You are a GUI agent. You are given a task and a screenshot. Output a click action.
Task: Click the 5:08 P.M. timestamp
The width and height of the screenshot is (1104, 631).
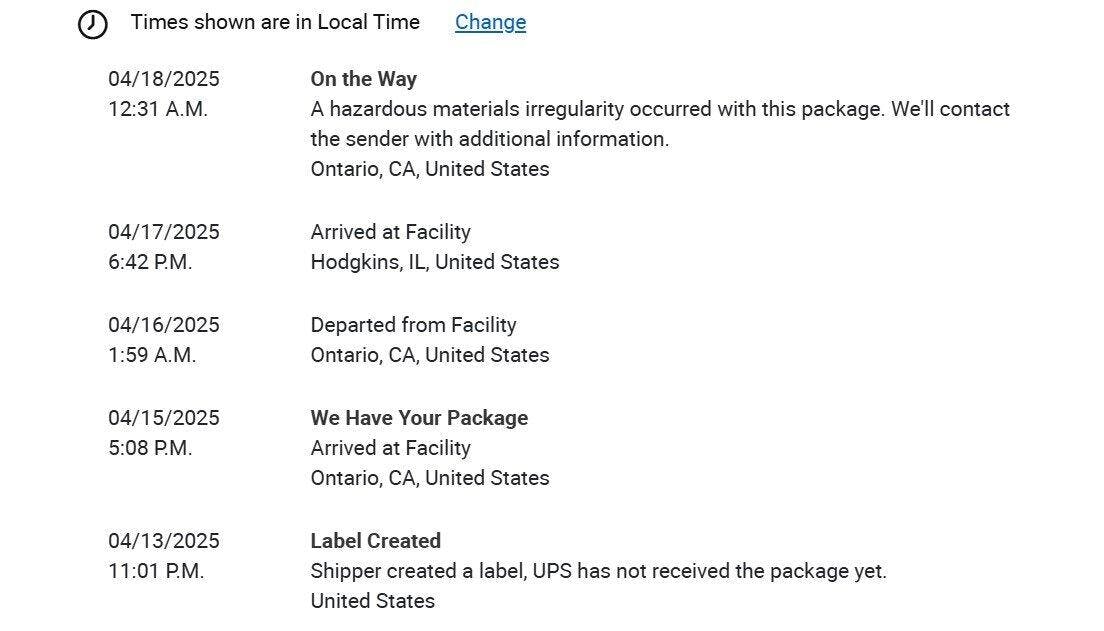coord(150,448)
